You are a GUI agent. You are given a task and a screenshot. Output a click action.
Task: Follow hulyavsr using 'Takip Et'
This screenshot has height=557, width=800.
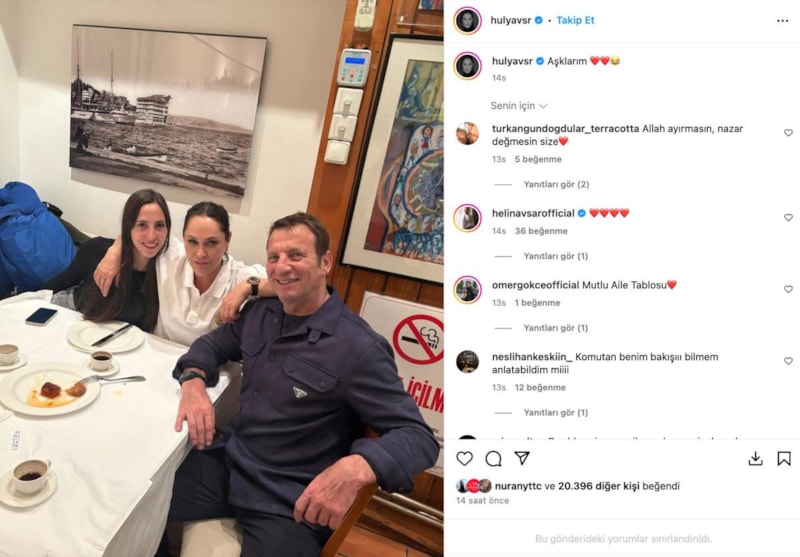575,20
